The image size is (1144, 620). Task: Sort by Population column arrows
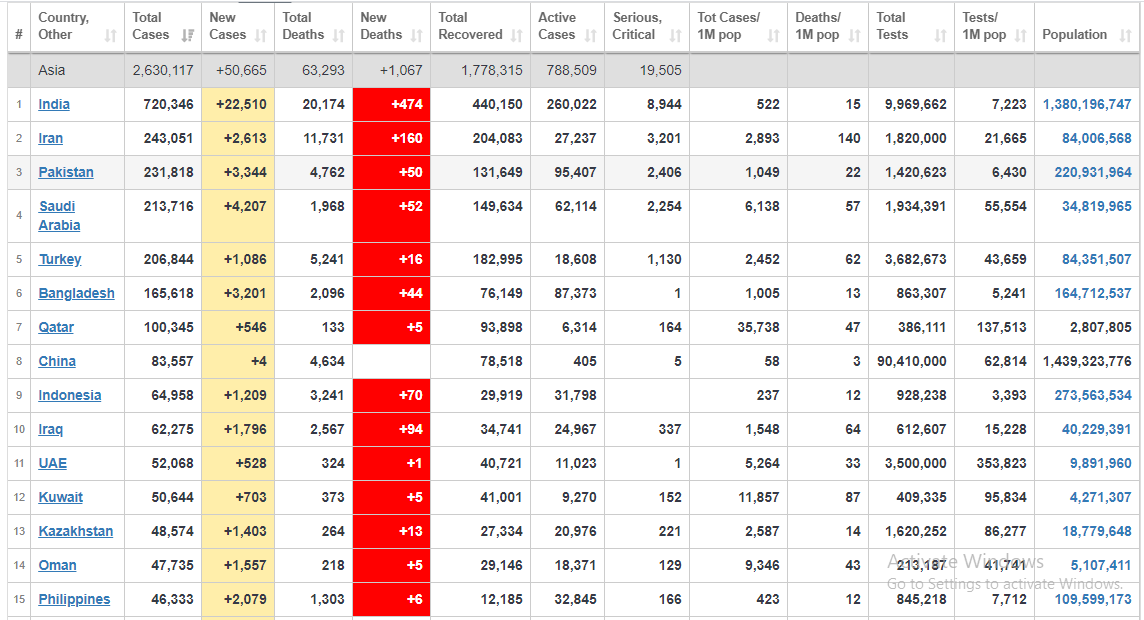(1126, 35)
